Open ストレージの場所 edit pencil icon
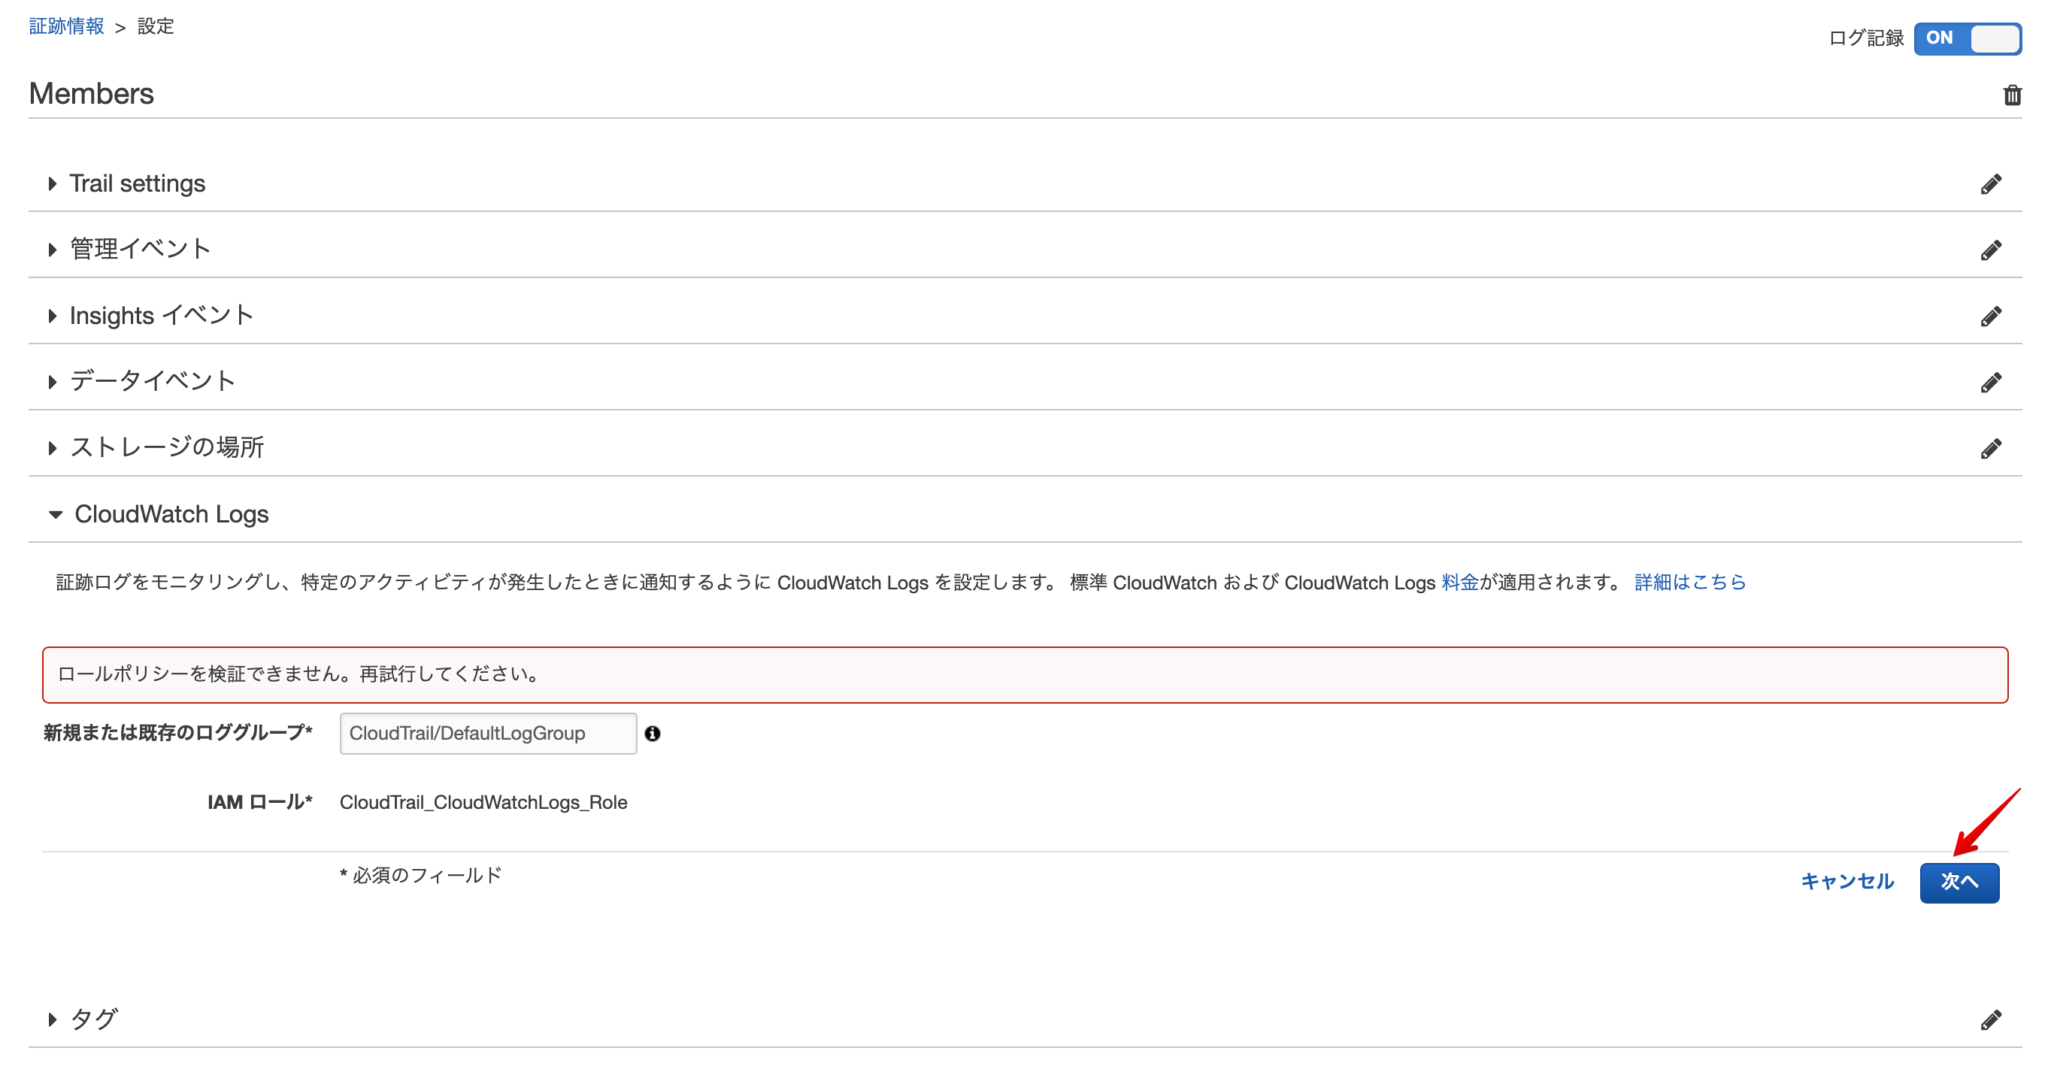 tap(1991, 447)
